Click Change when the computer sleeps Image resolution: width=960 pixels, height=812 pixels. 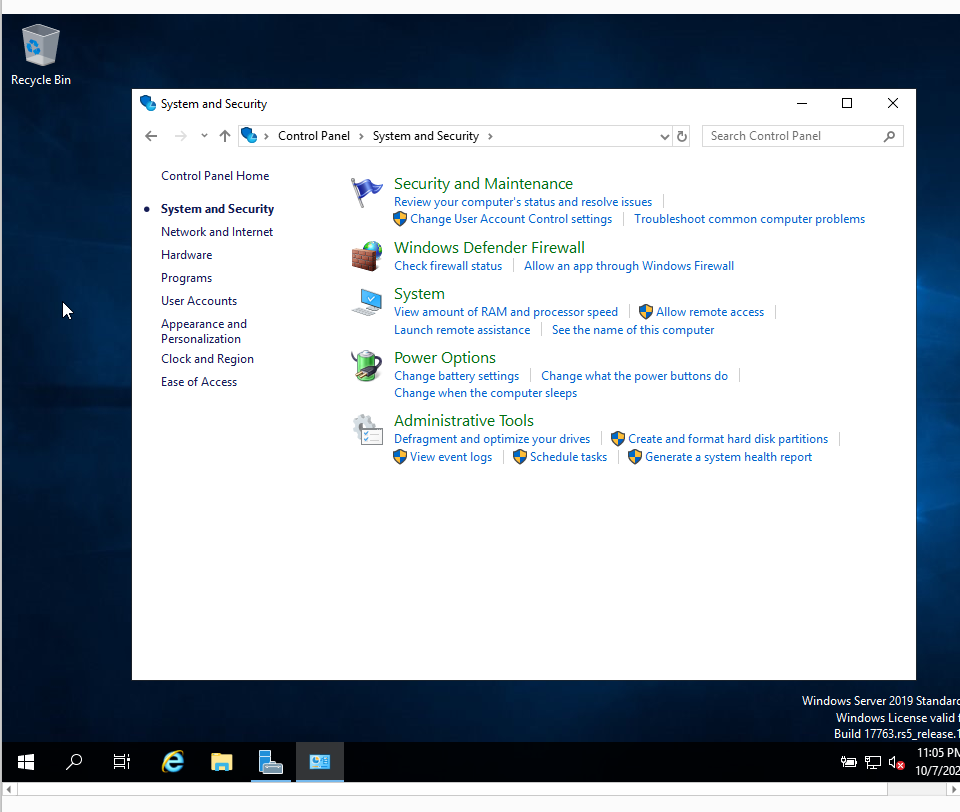486,393
